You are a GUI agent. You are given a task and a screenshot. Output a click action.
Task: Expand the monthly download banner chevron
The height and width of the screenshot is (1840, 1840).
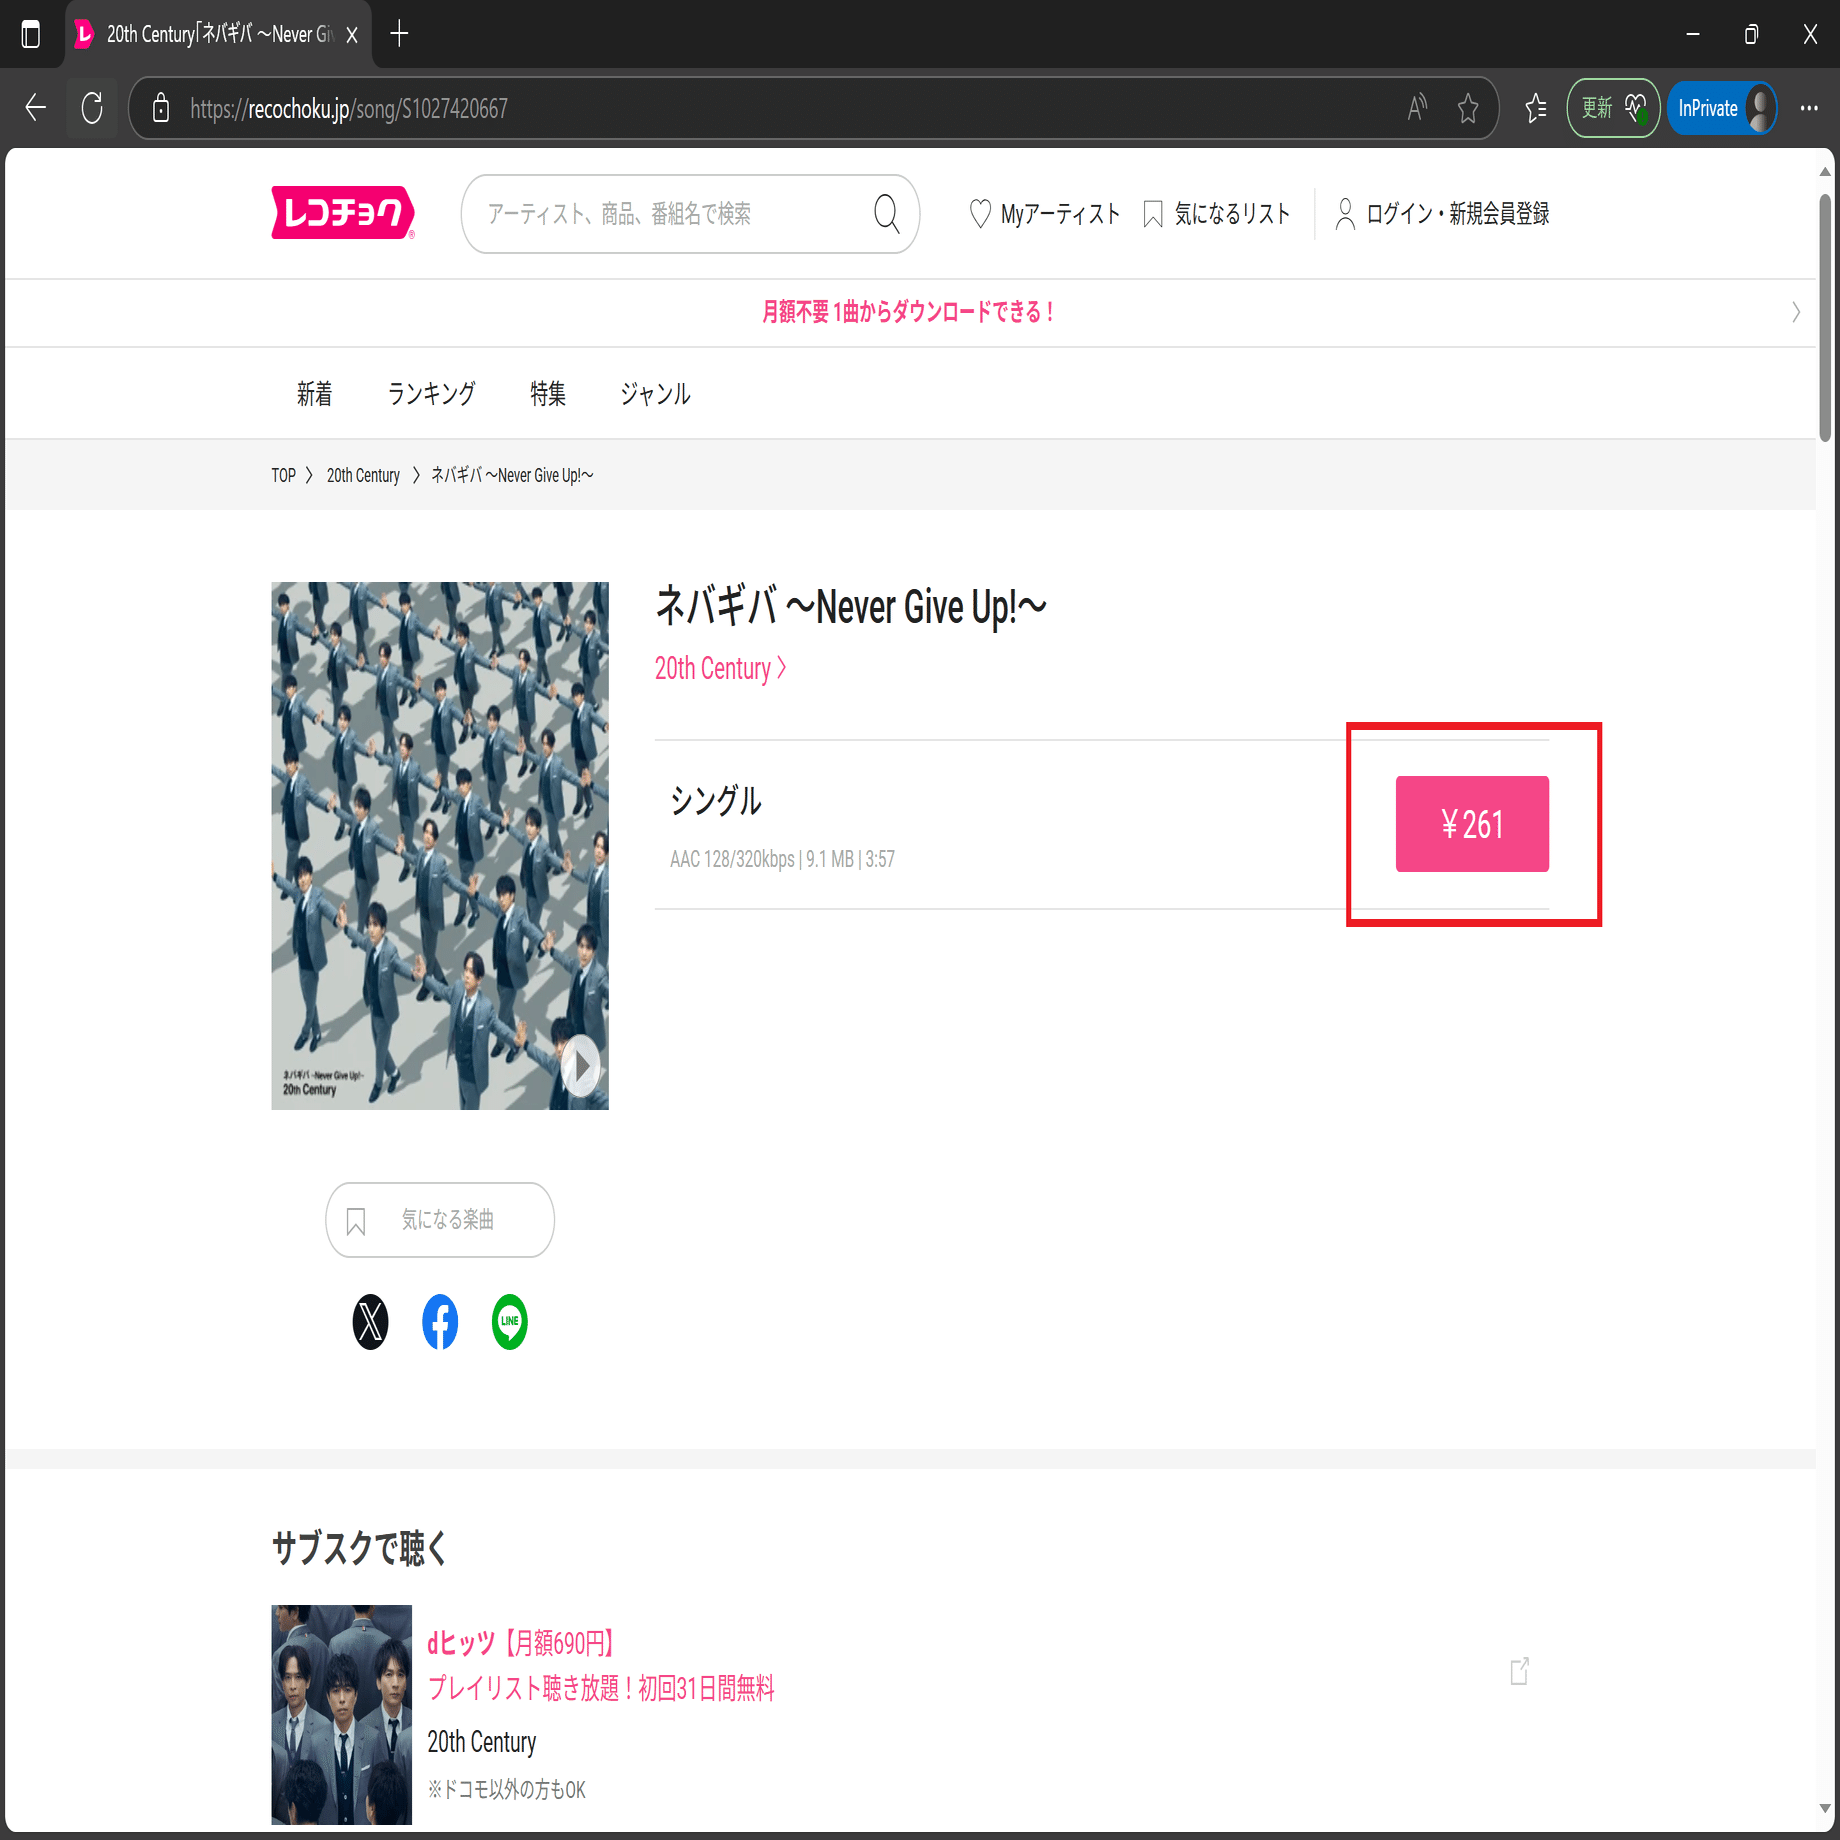coord(1794,312)
